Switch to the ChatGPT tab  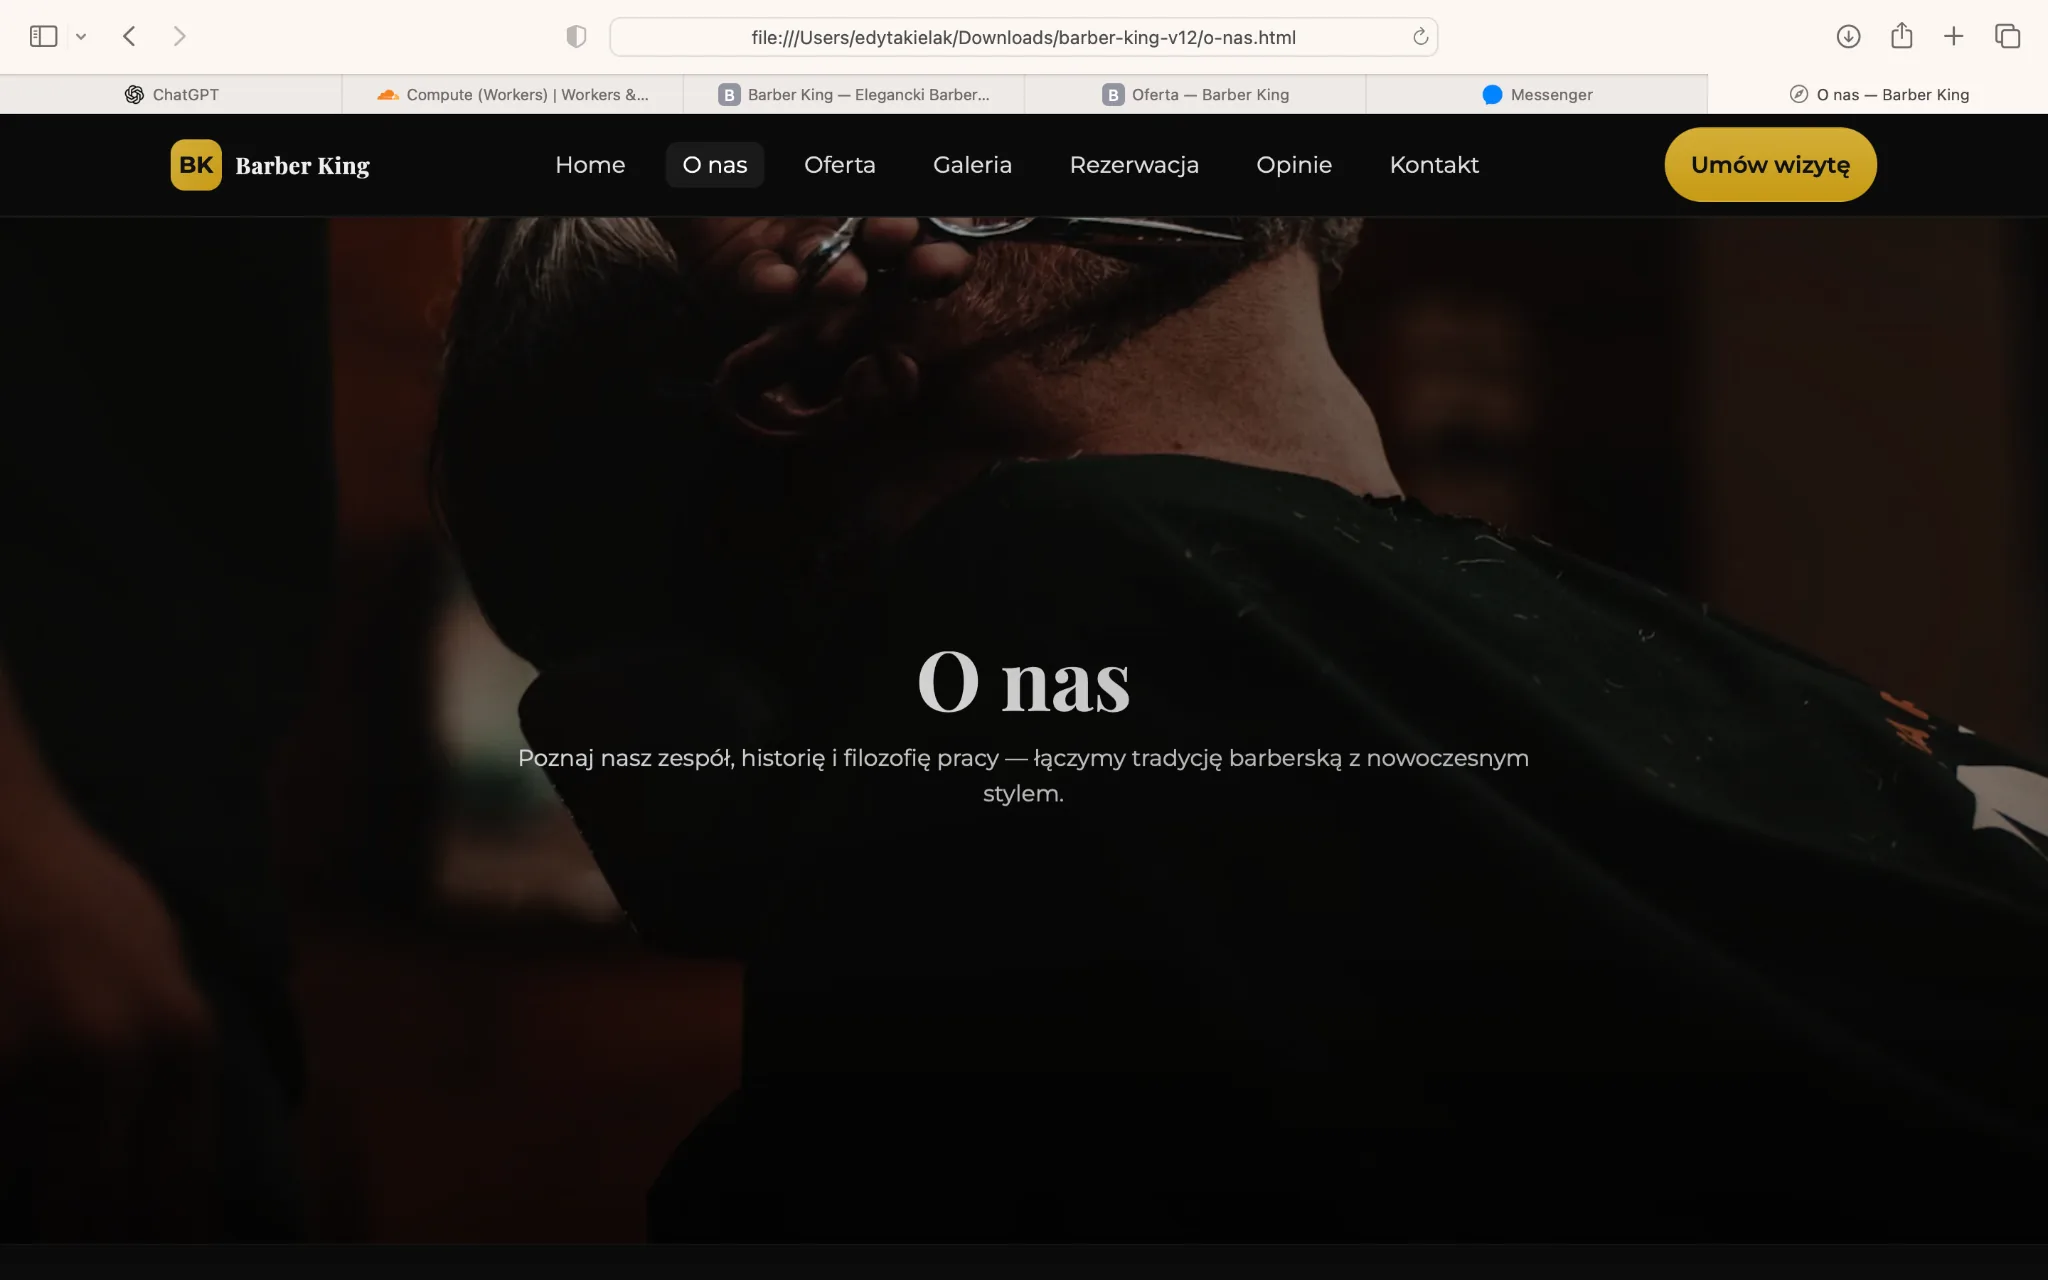click(171, 95)
